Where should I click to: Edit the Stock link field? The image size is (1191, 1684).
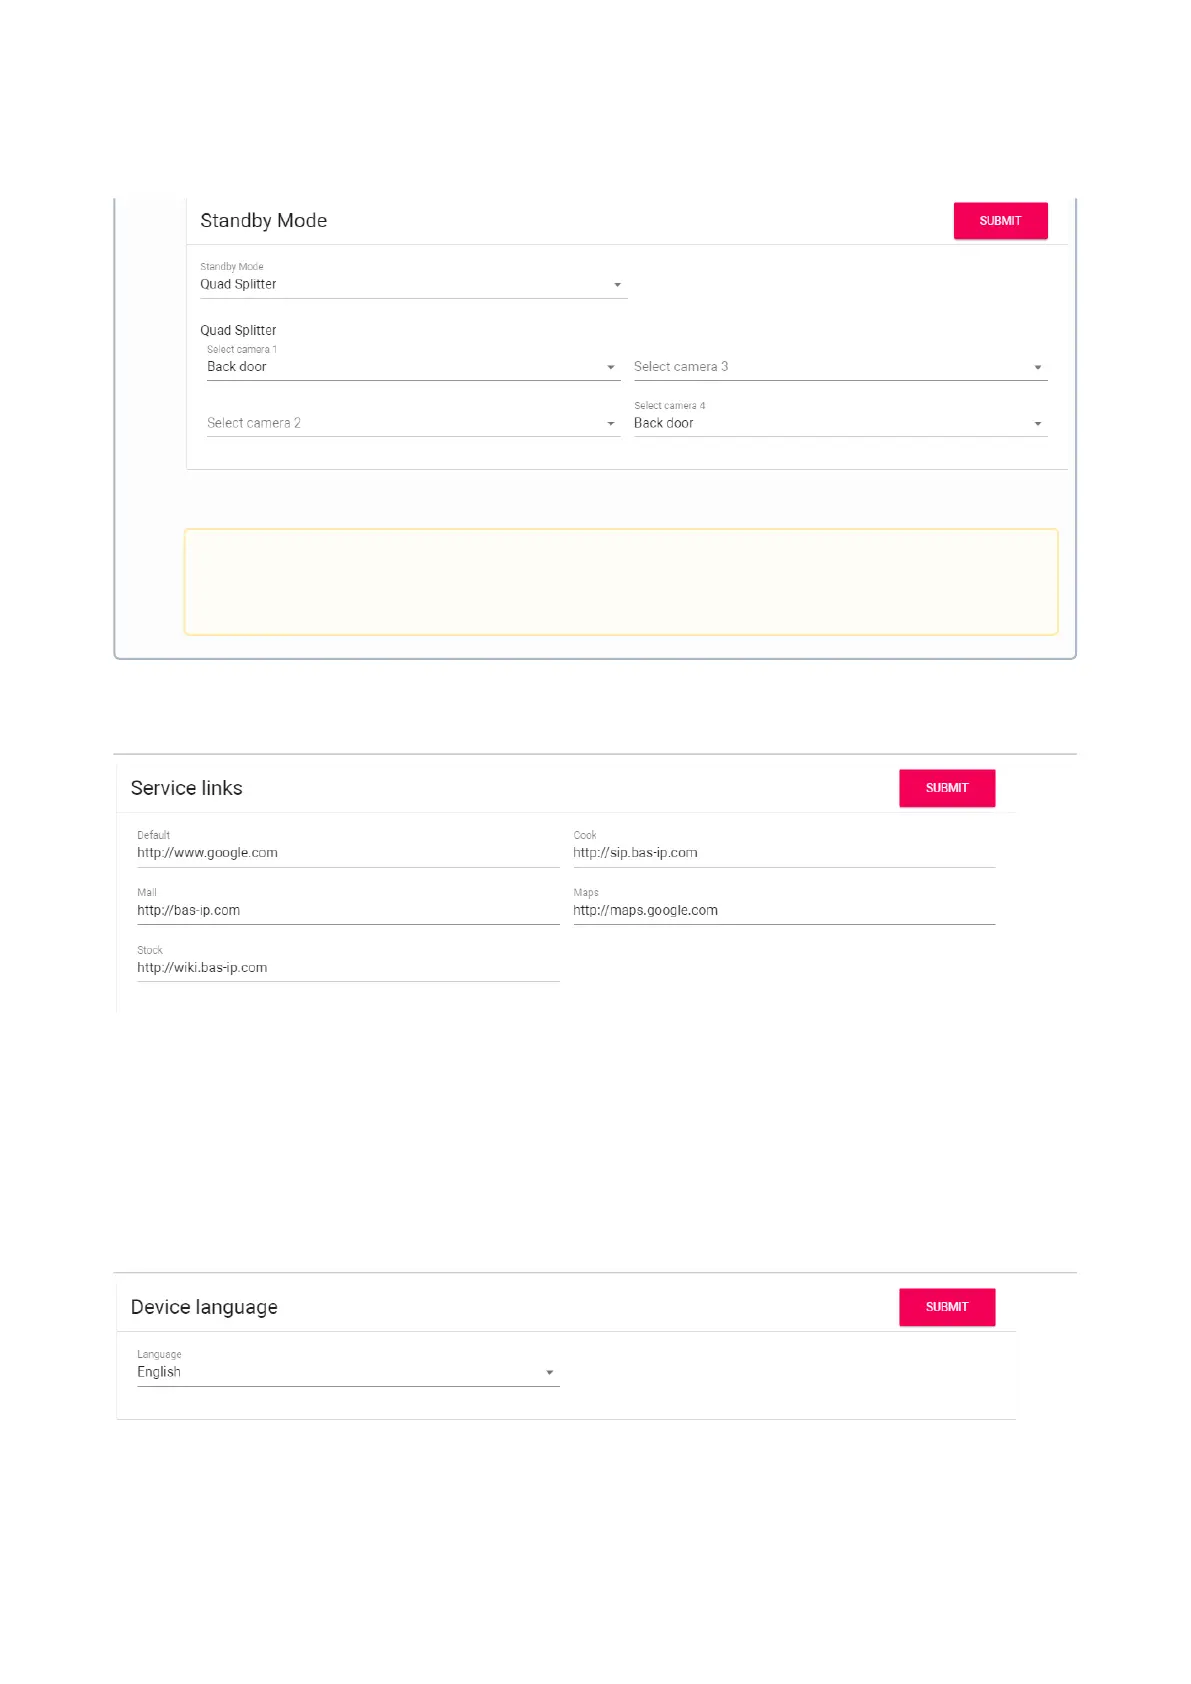346,968
